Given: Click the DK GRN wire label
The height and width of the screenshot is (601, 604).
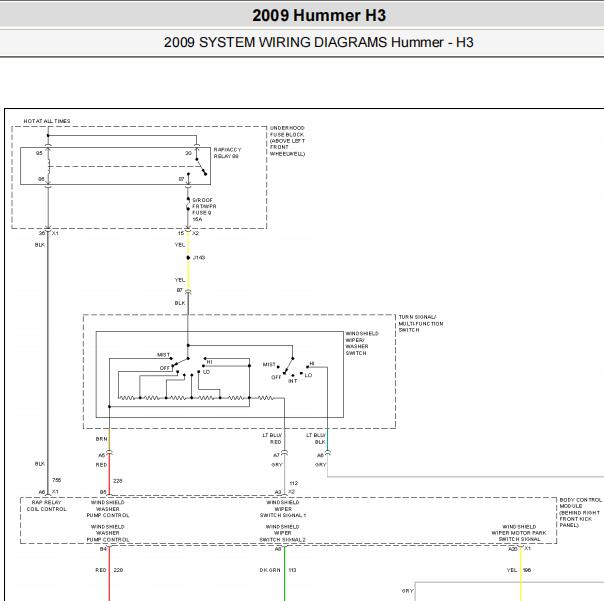Looking at the screenshot, I should pos(270,570).
